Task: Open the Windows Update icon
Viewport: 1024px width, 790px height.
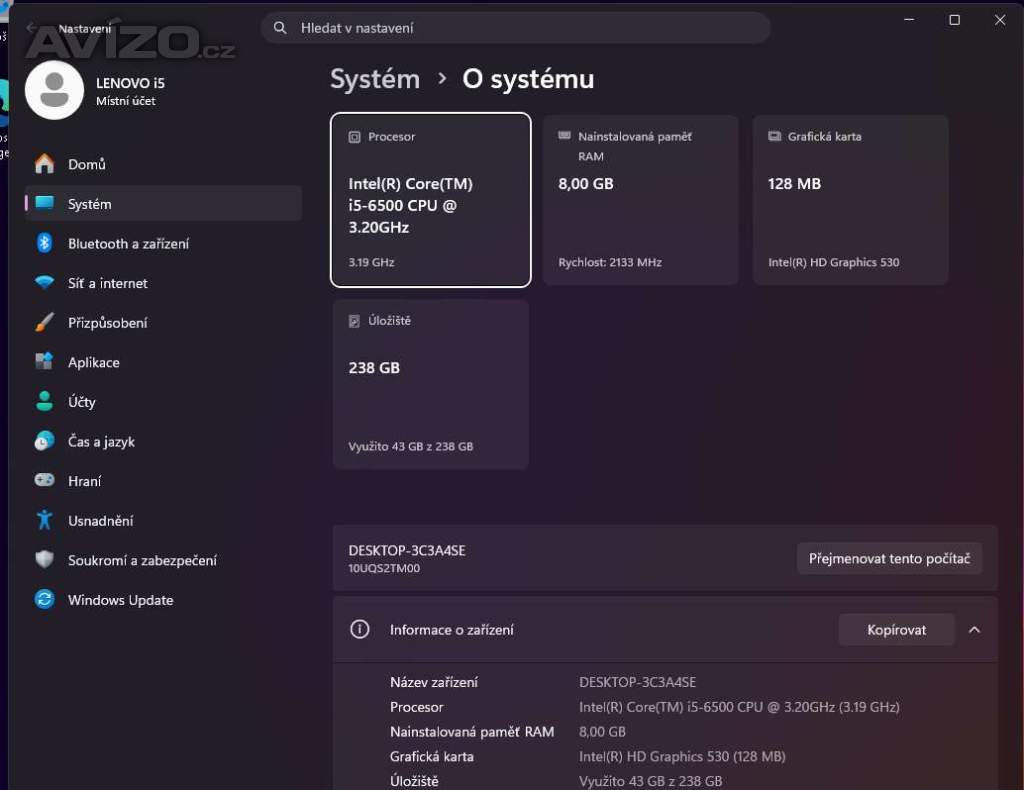Action: [44, 599]
